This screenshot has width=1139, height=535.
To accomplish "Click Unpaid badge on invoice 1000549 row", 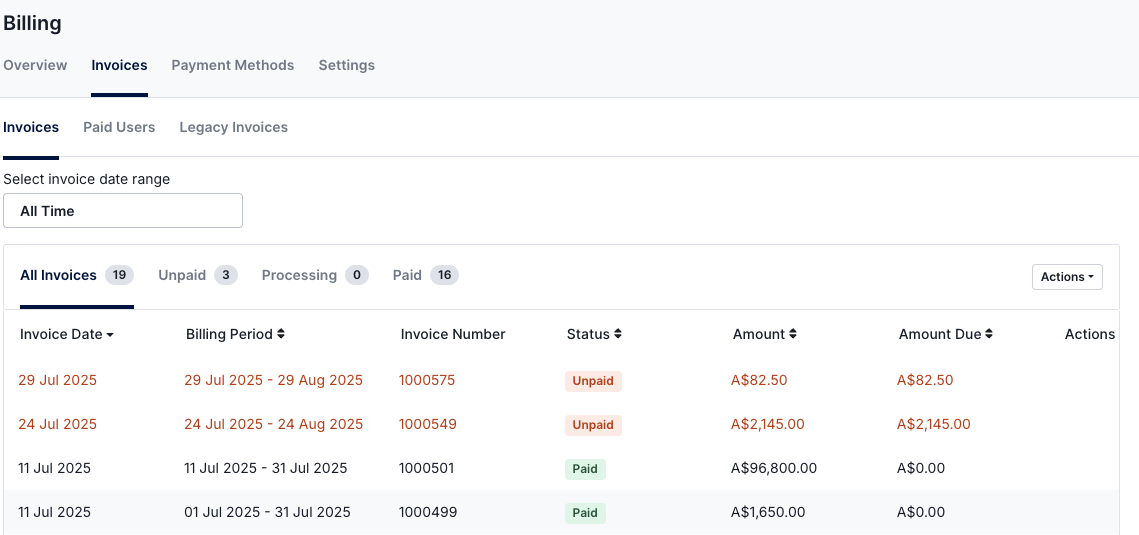I will click(593, 425).
